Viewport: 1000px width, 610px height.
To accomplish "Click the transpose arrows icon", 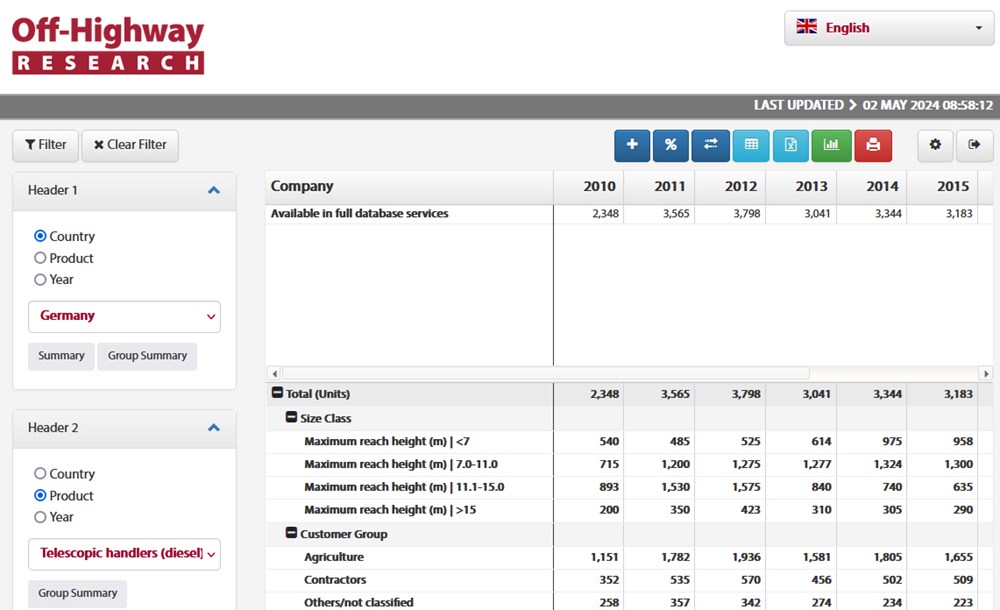I will coord(711,145).
